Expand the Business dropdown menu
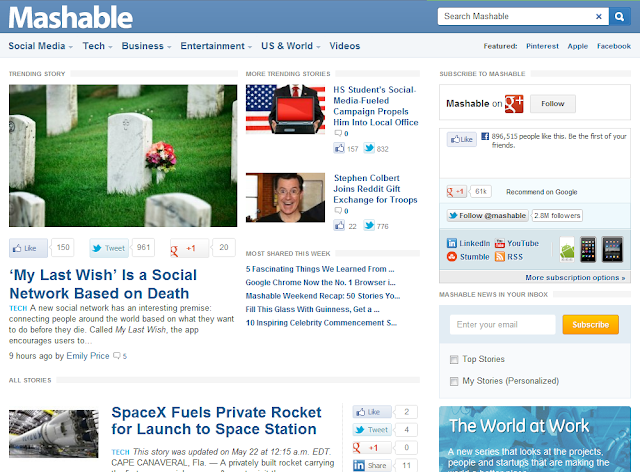Image resolution: width=640 pixels, height=472 pixels. click(146, 46)
